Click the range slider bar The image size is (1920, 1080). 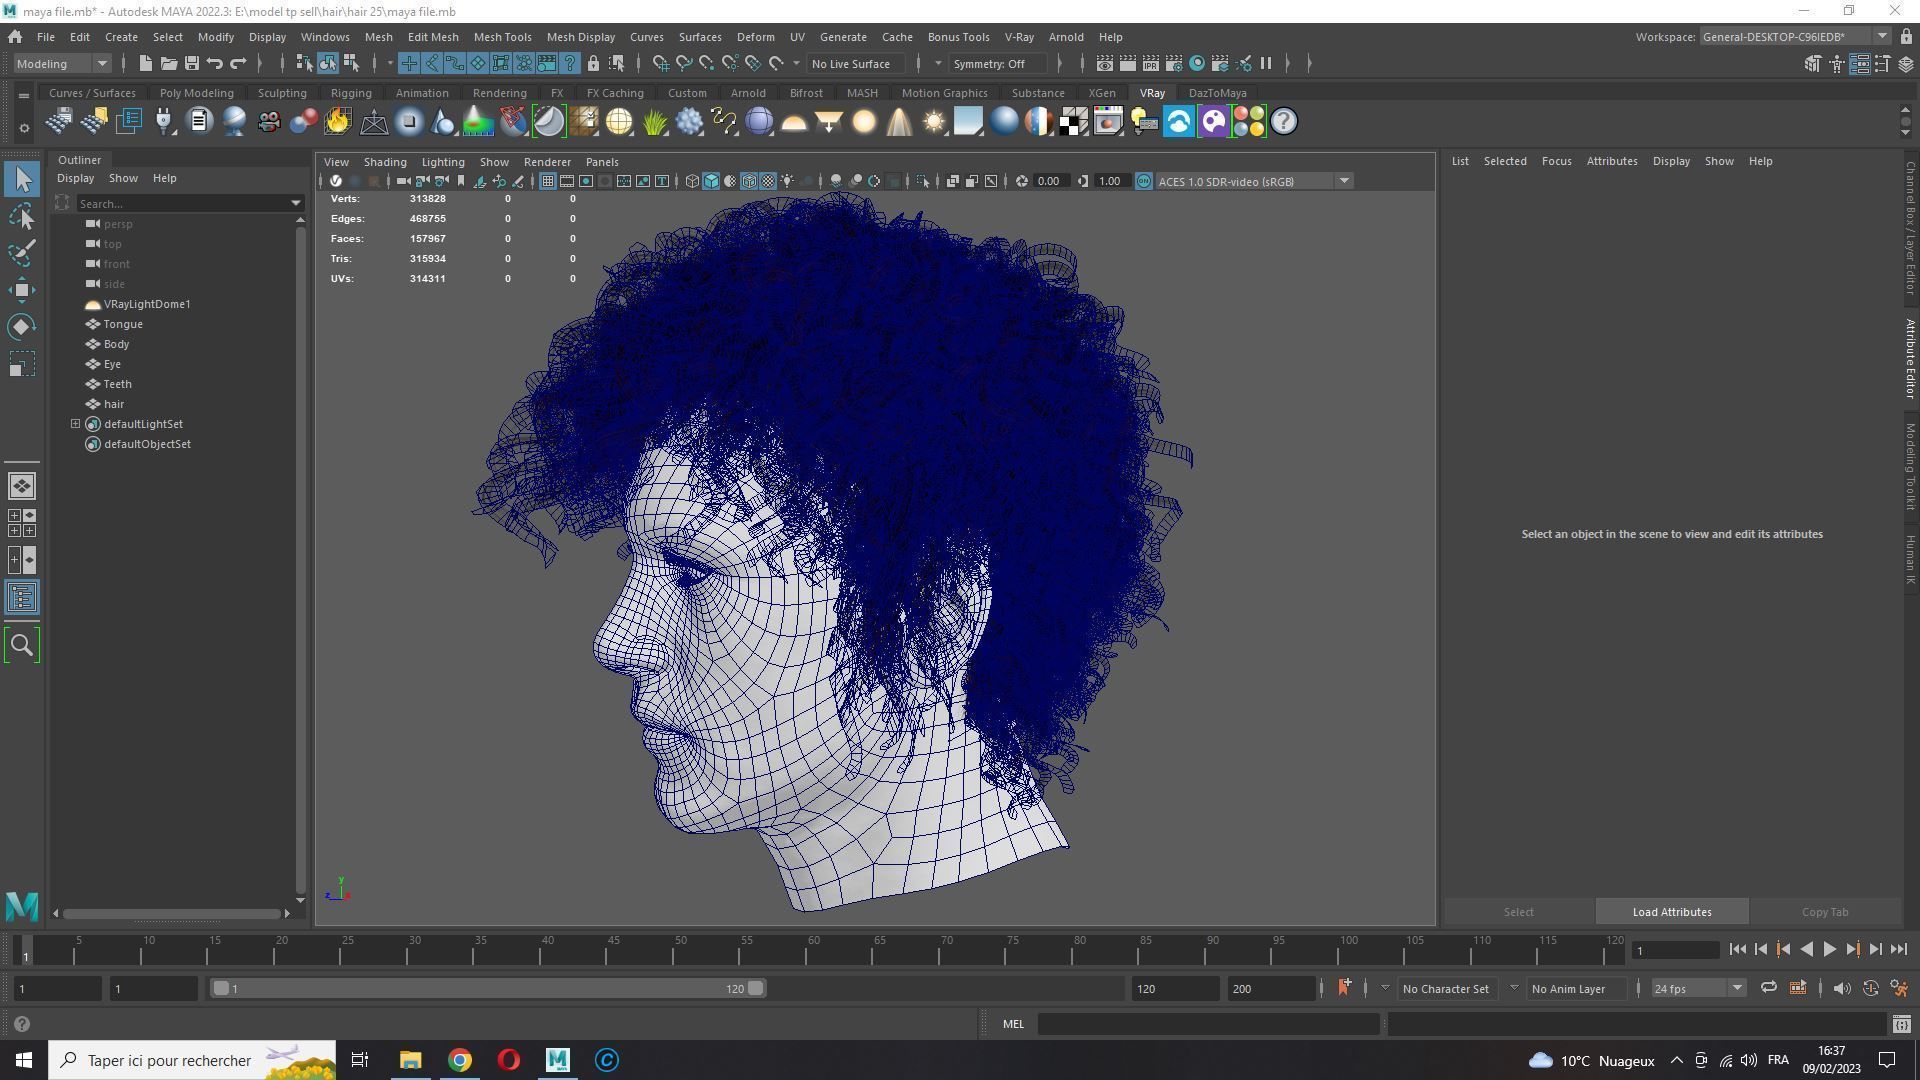(x=488, y=989)
